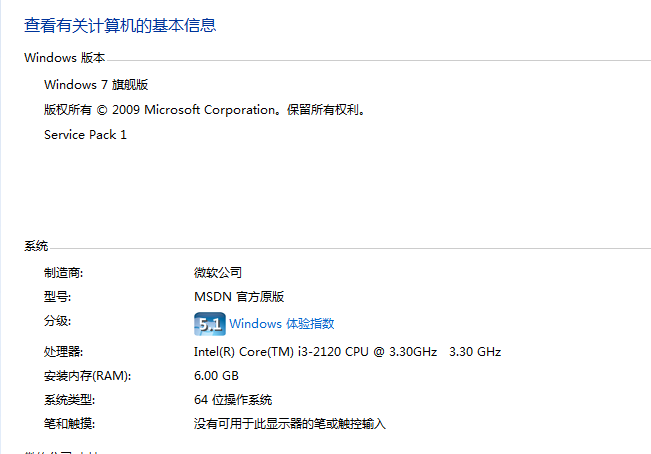Viewport: 651px width, 454px height.
Task: Click the 笔和触摸 label
Action: (x=69, y=424)
